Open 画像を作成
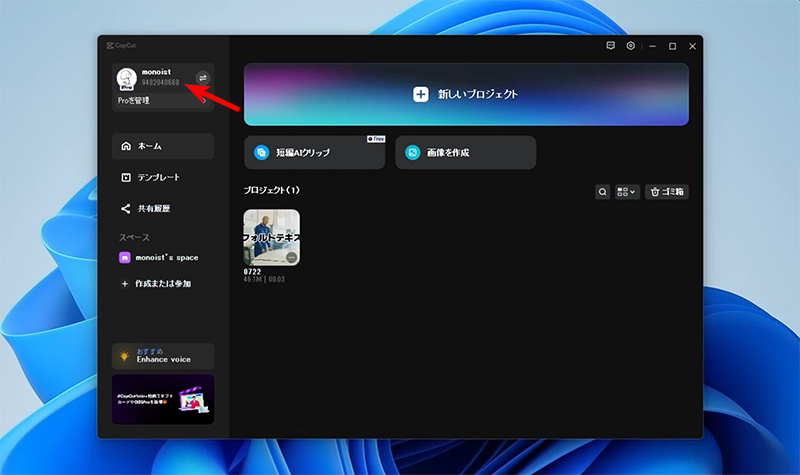Screen dimensions: 800x475 coord(466,153)
